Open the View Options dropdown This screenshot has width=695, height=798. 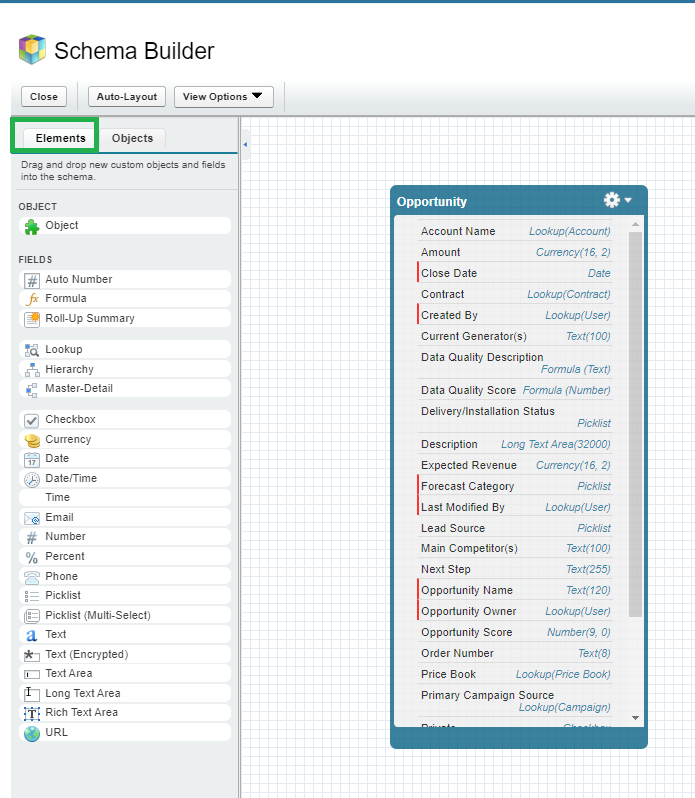tap(224, 97)
